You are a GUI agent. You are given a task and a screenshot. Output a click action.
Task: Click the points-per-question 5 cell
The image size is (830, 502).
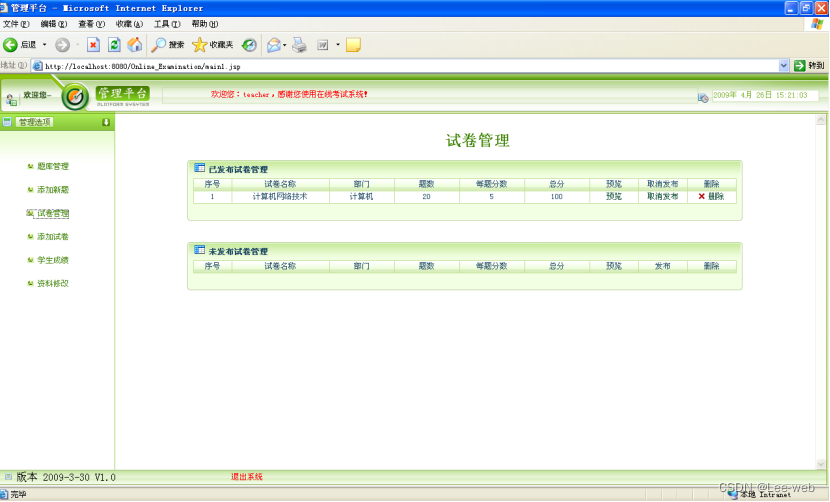pyautogui.click(x=491, y=196)
